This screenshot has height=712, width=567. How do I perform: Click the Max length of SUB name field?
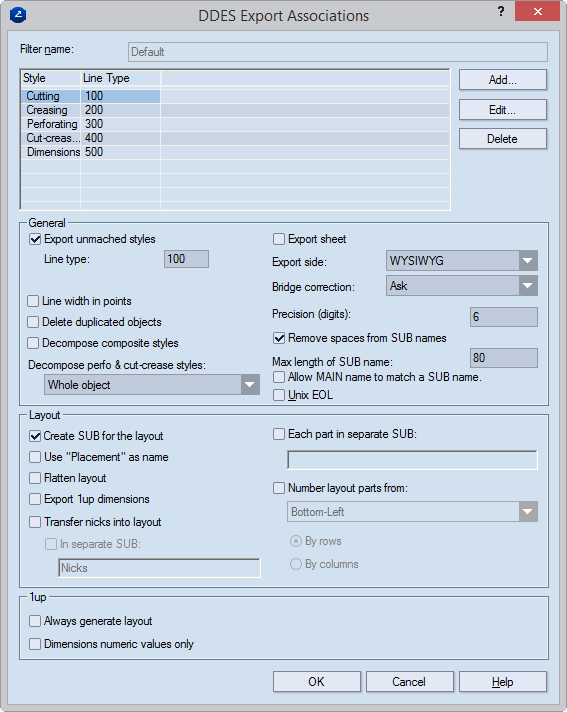point(504,358)
